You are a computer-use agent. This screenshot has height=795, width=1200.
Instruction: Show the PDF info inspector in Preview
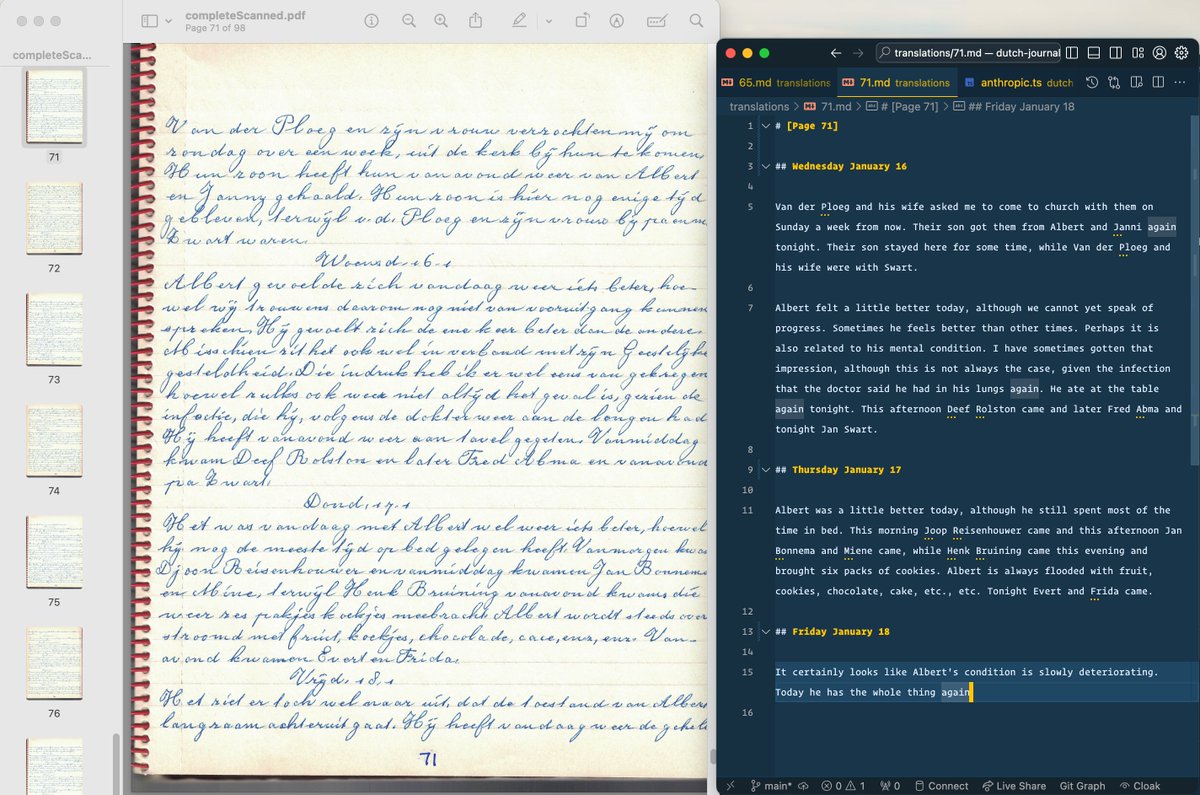(x=372, y=21)
